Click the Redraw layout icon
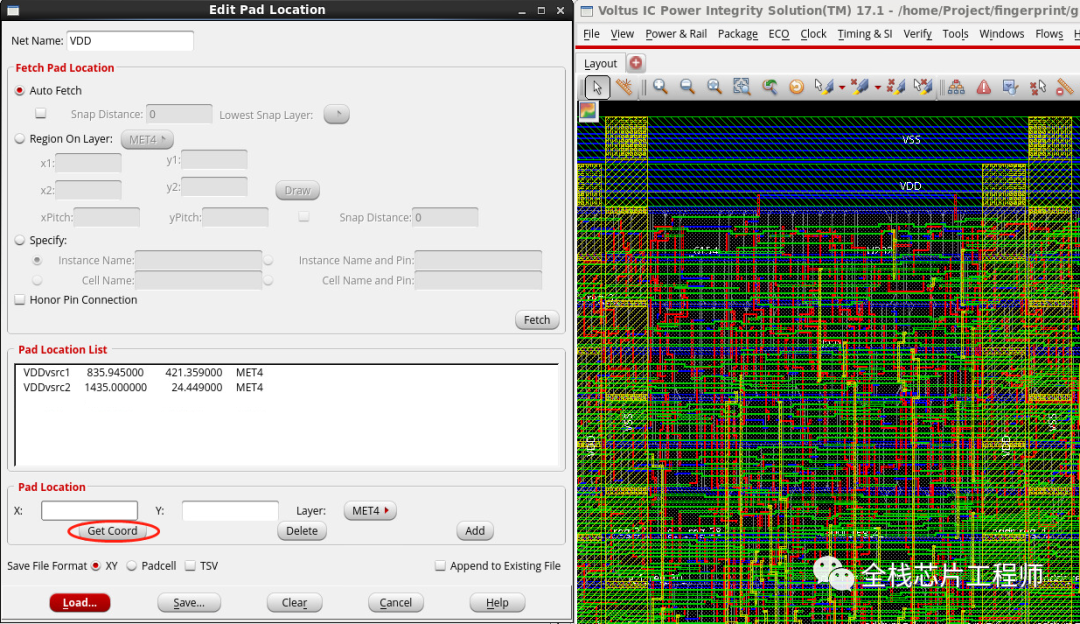Screen dimensions: 1080x624 796,87
